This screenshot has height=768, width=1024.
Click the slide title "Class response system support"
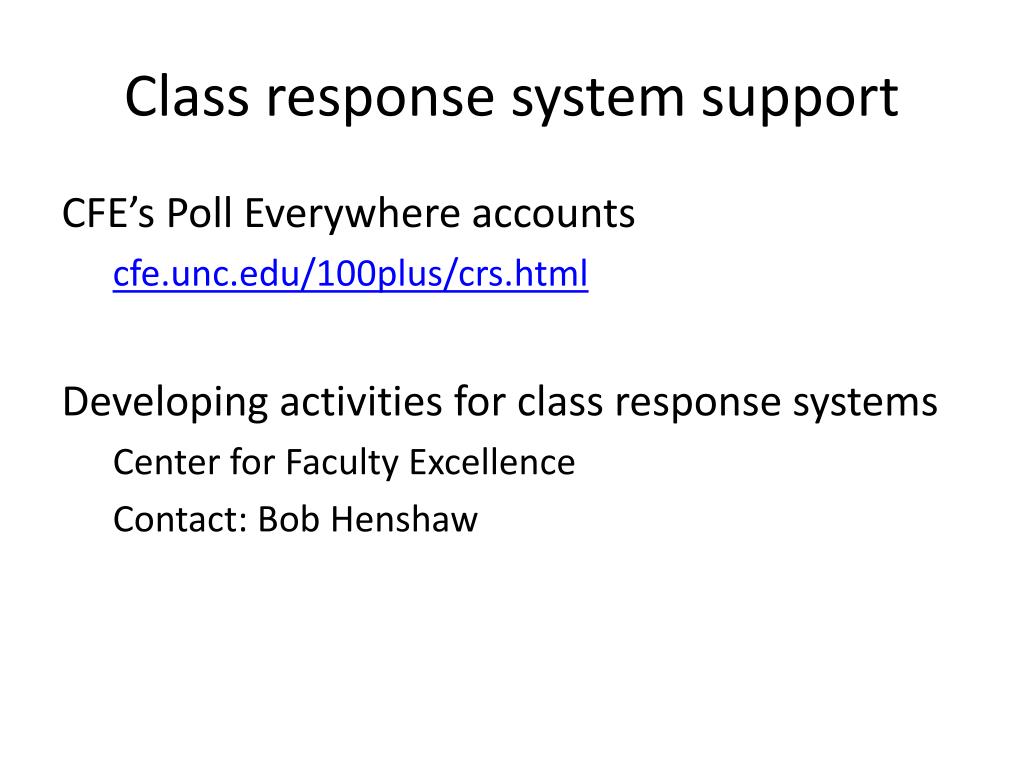pyautogui.click(x=511, y=98)
